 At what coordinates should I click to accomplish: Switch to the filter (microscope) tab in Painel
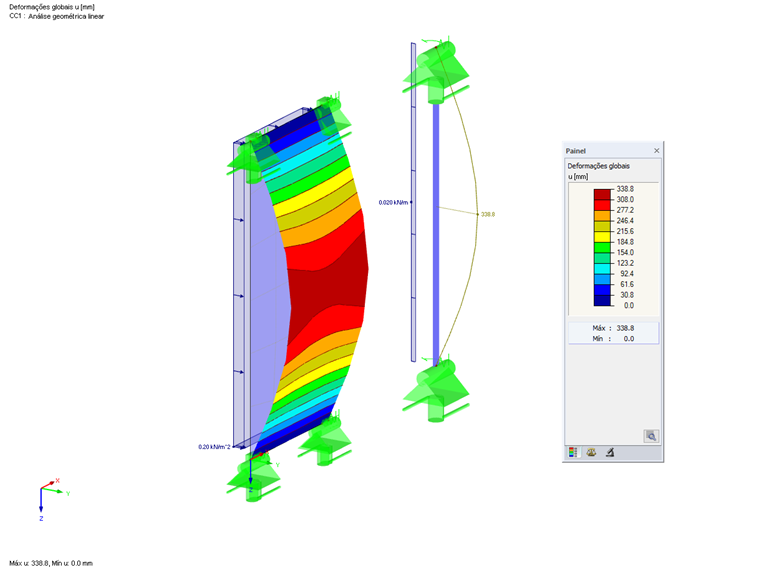click(610, 452)
